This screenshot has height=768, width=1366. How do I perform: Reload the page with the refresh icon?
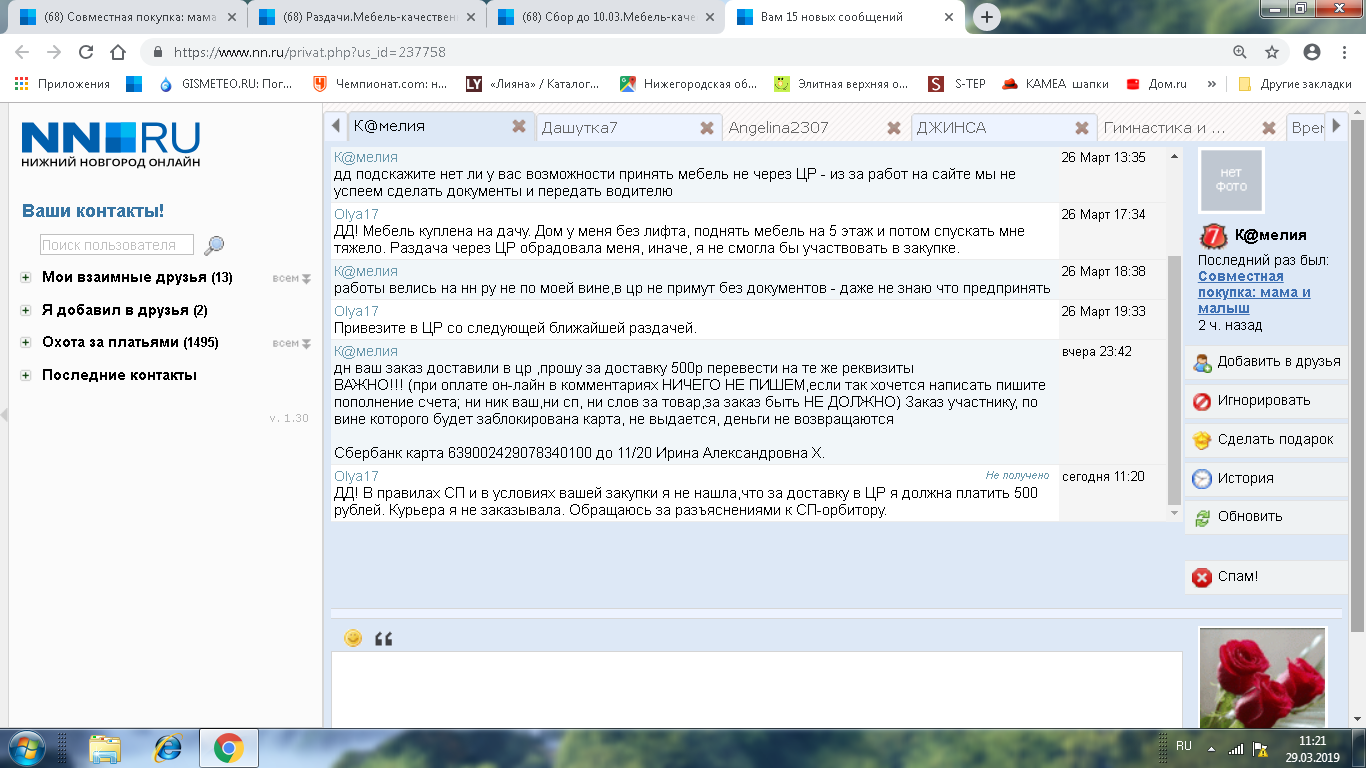point(86,52)
